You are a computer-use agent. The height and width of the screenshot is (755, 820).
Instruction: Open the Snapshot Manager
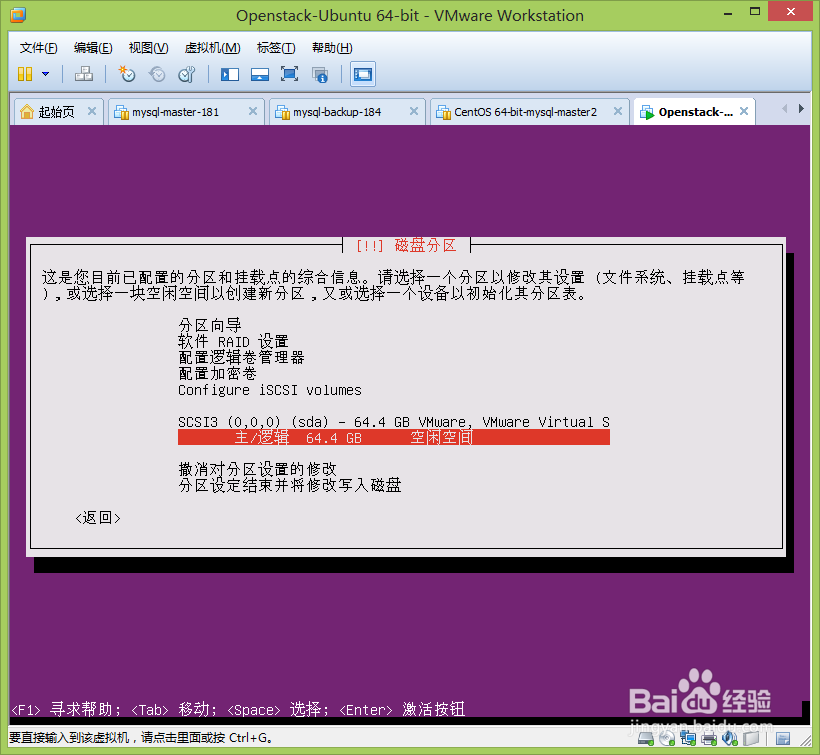click(x=187, y=74)
